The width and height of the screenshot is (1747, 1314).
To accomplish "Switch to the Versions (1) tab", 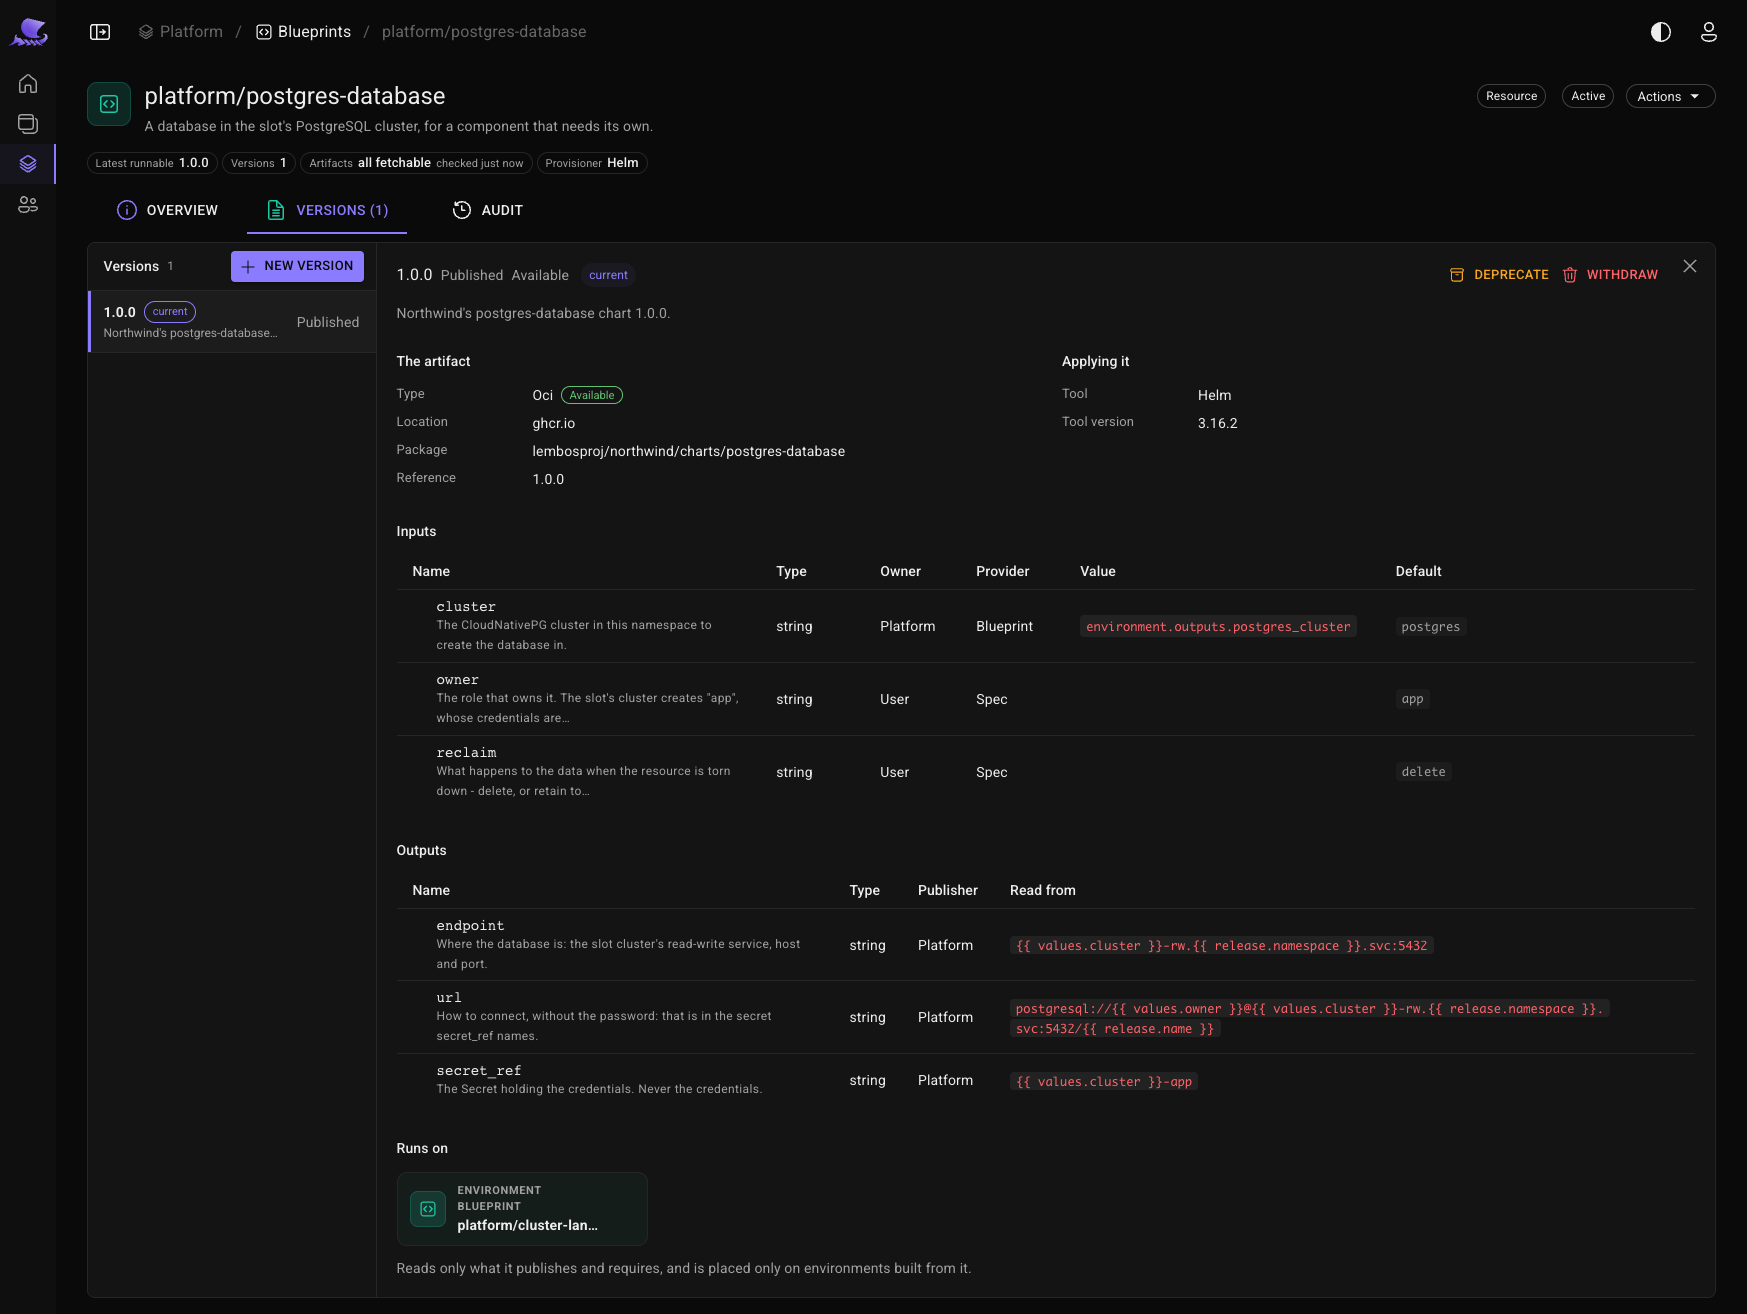I will tap(327, 210).
